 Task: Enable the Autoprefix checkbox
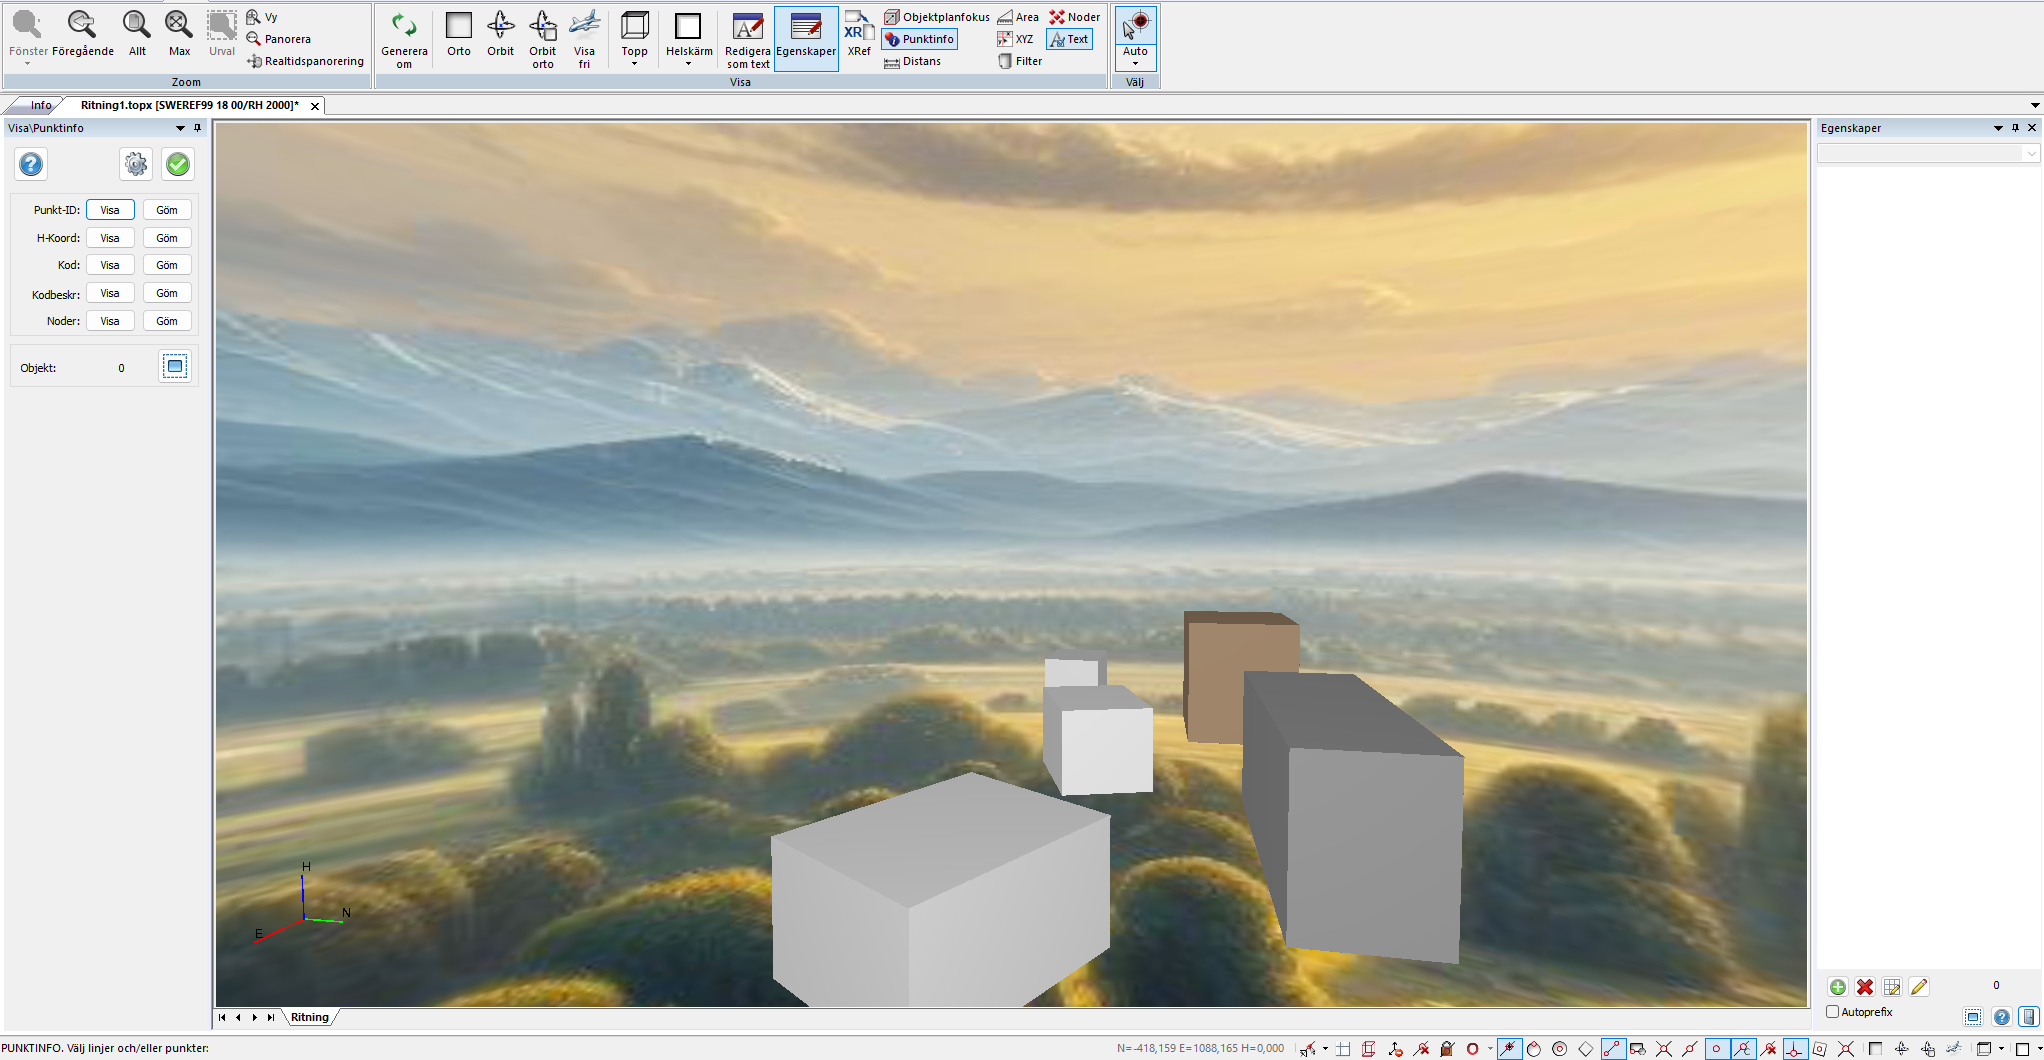[1833, 1012]
